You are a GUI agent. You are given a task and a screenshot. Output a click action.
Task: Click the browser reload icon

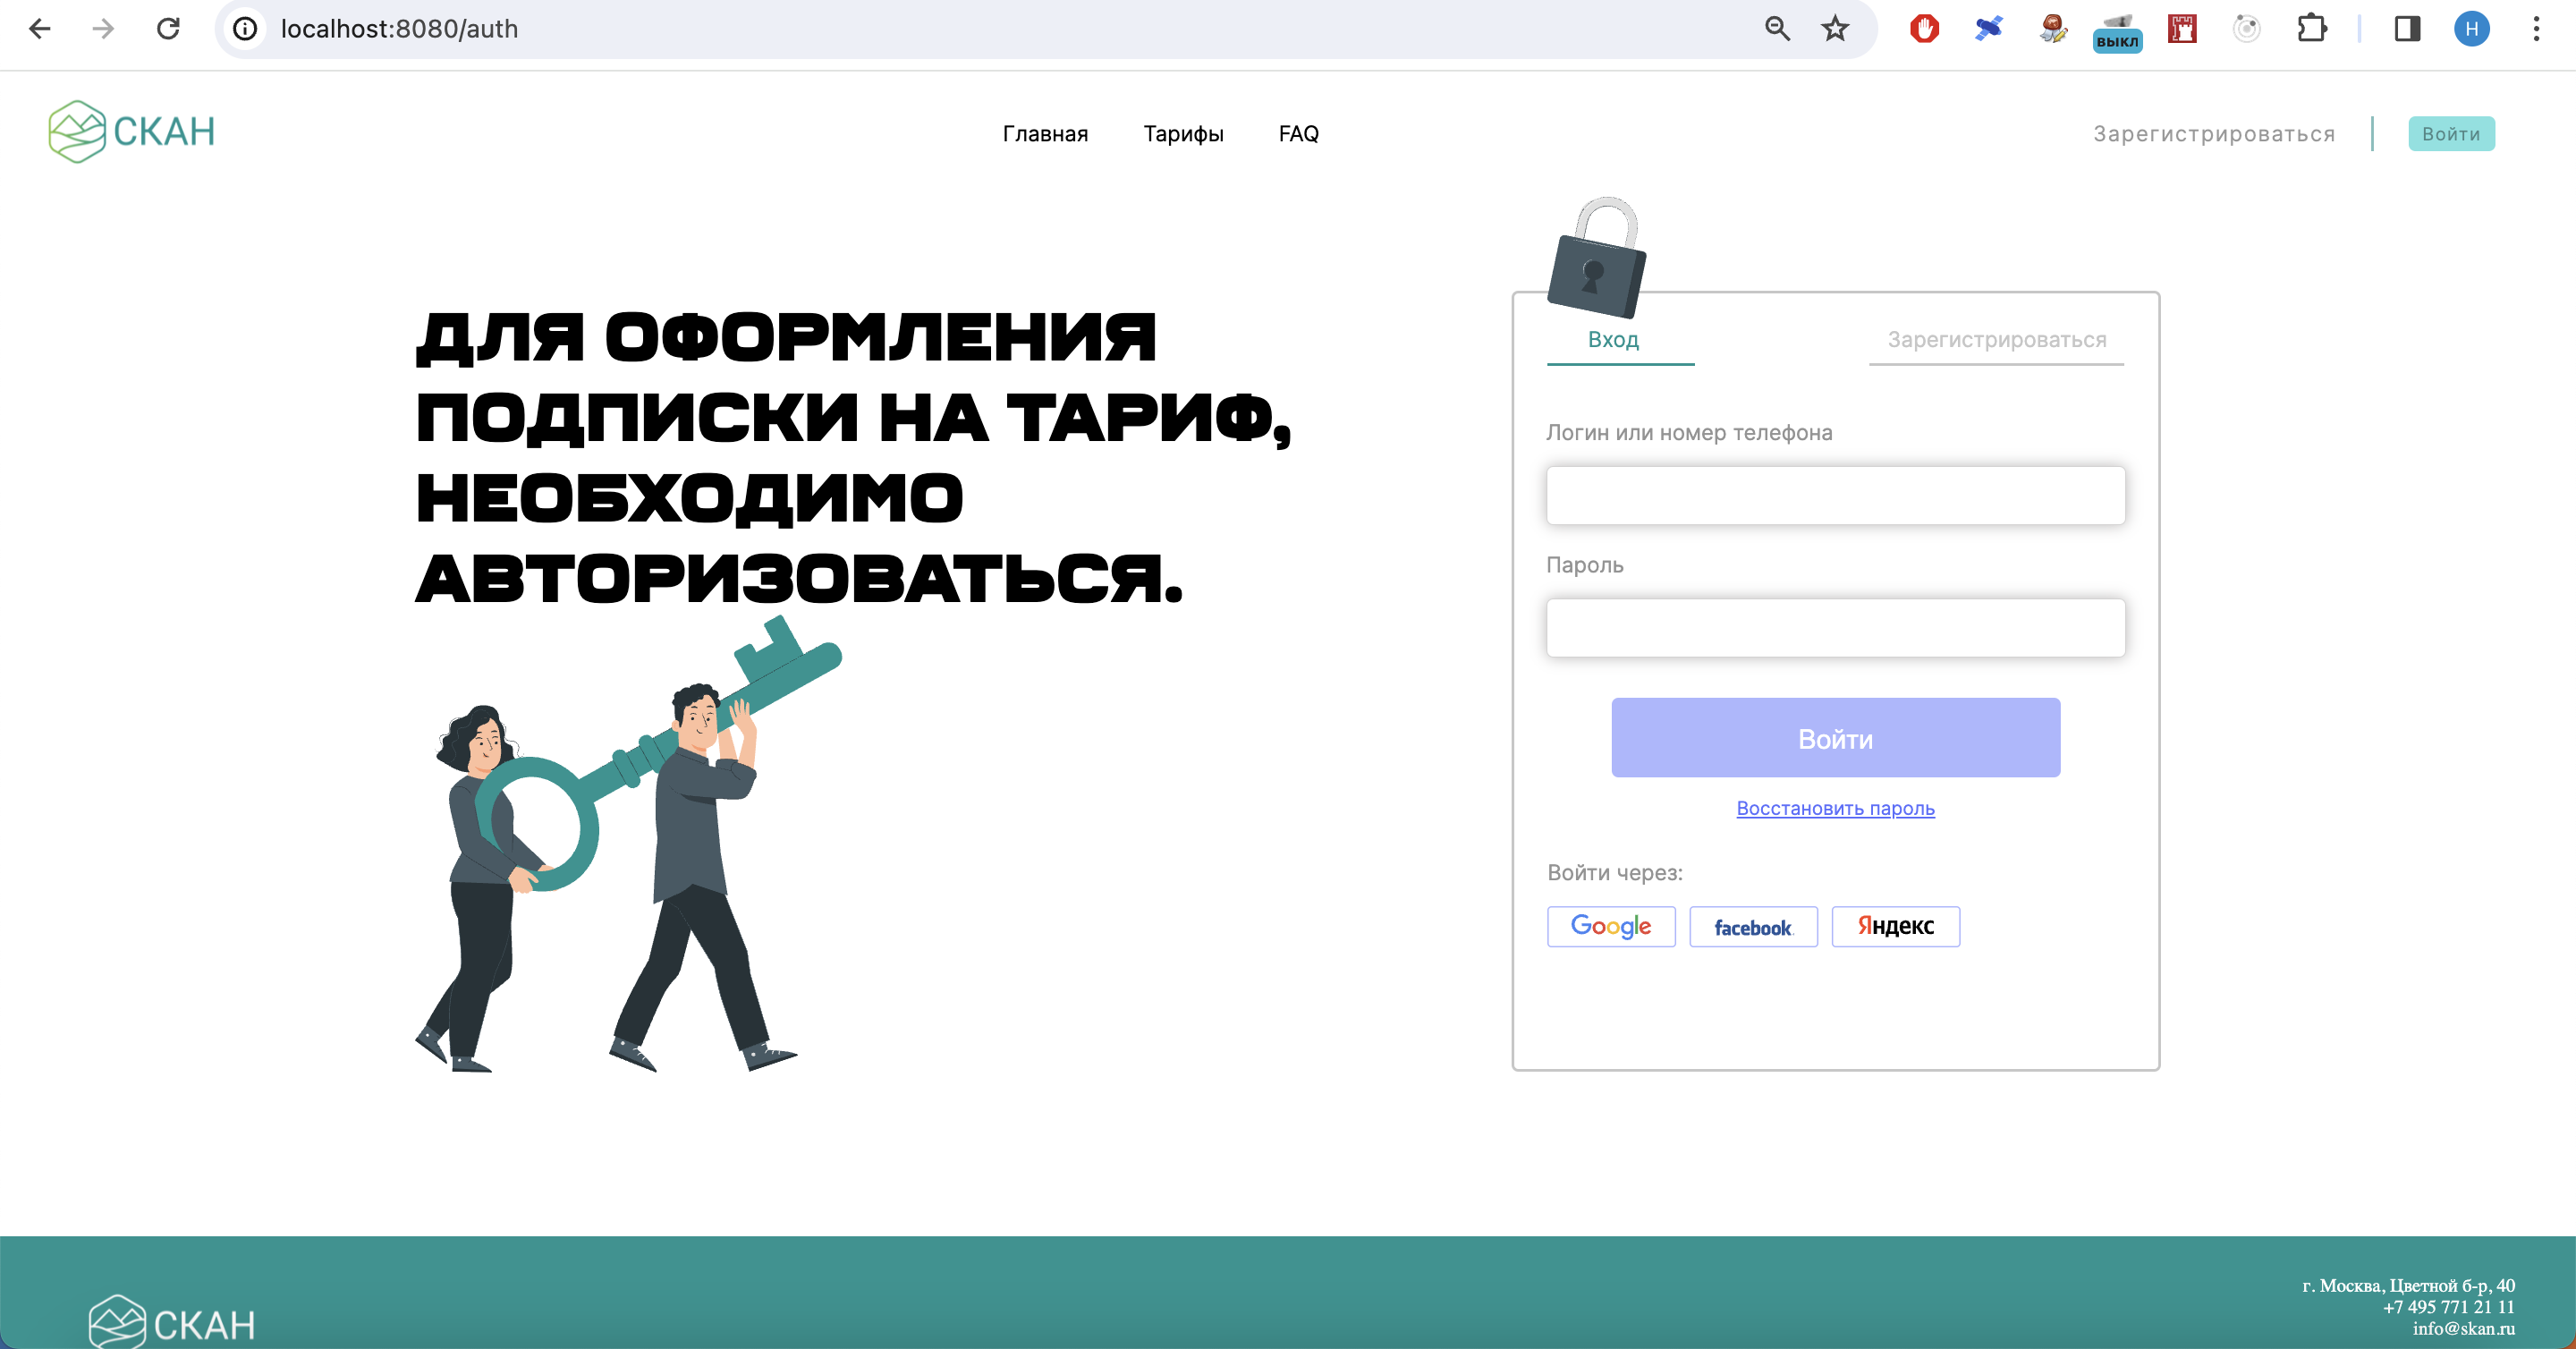tap(168, 29)
